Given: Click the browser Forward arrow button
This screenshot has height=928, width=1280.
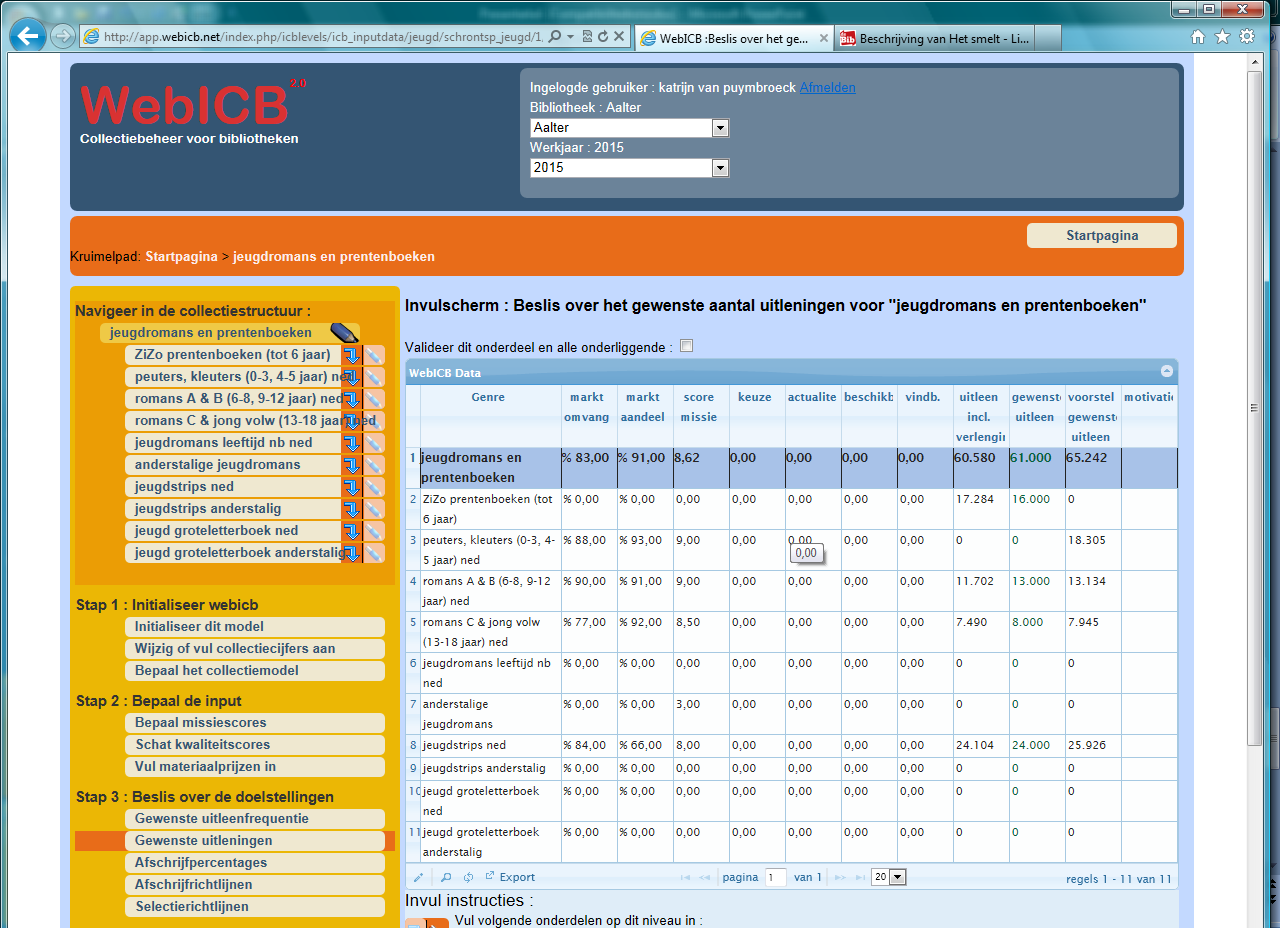Looking at the screenshot, I should pyautogui.click(x=62, y=37).
